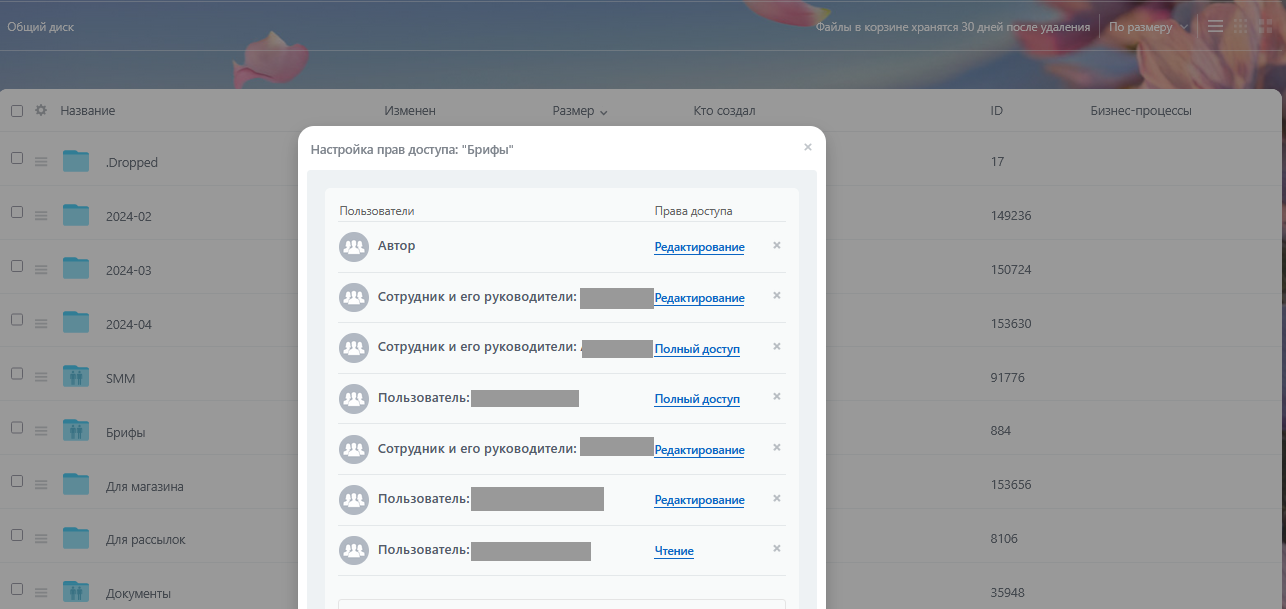This screenshot has width=1286, height=609.
Task: Open the Документы folder icon
Action: pos(76,592)
